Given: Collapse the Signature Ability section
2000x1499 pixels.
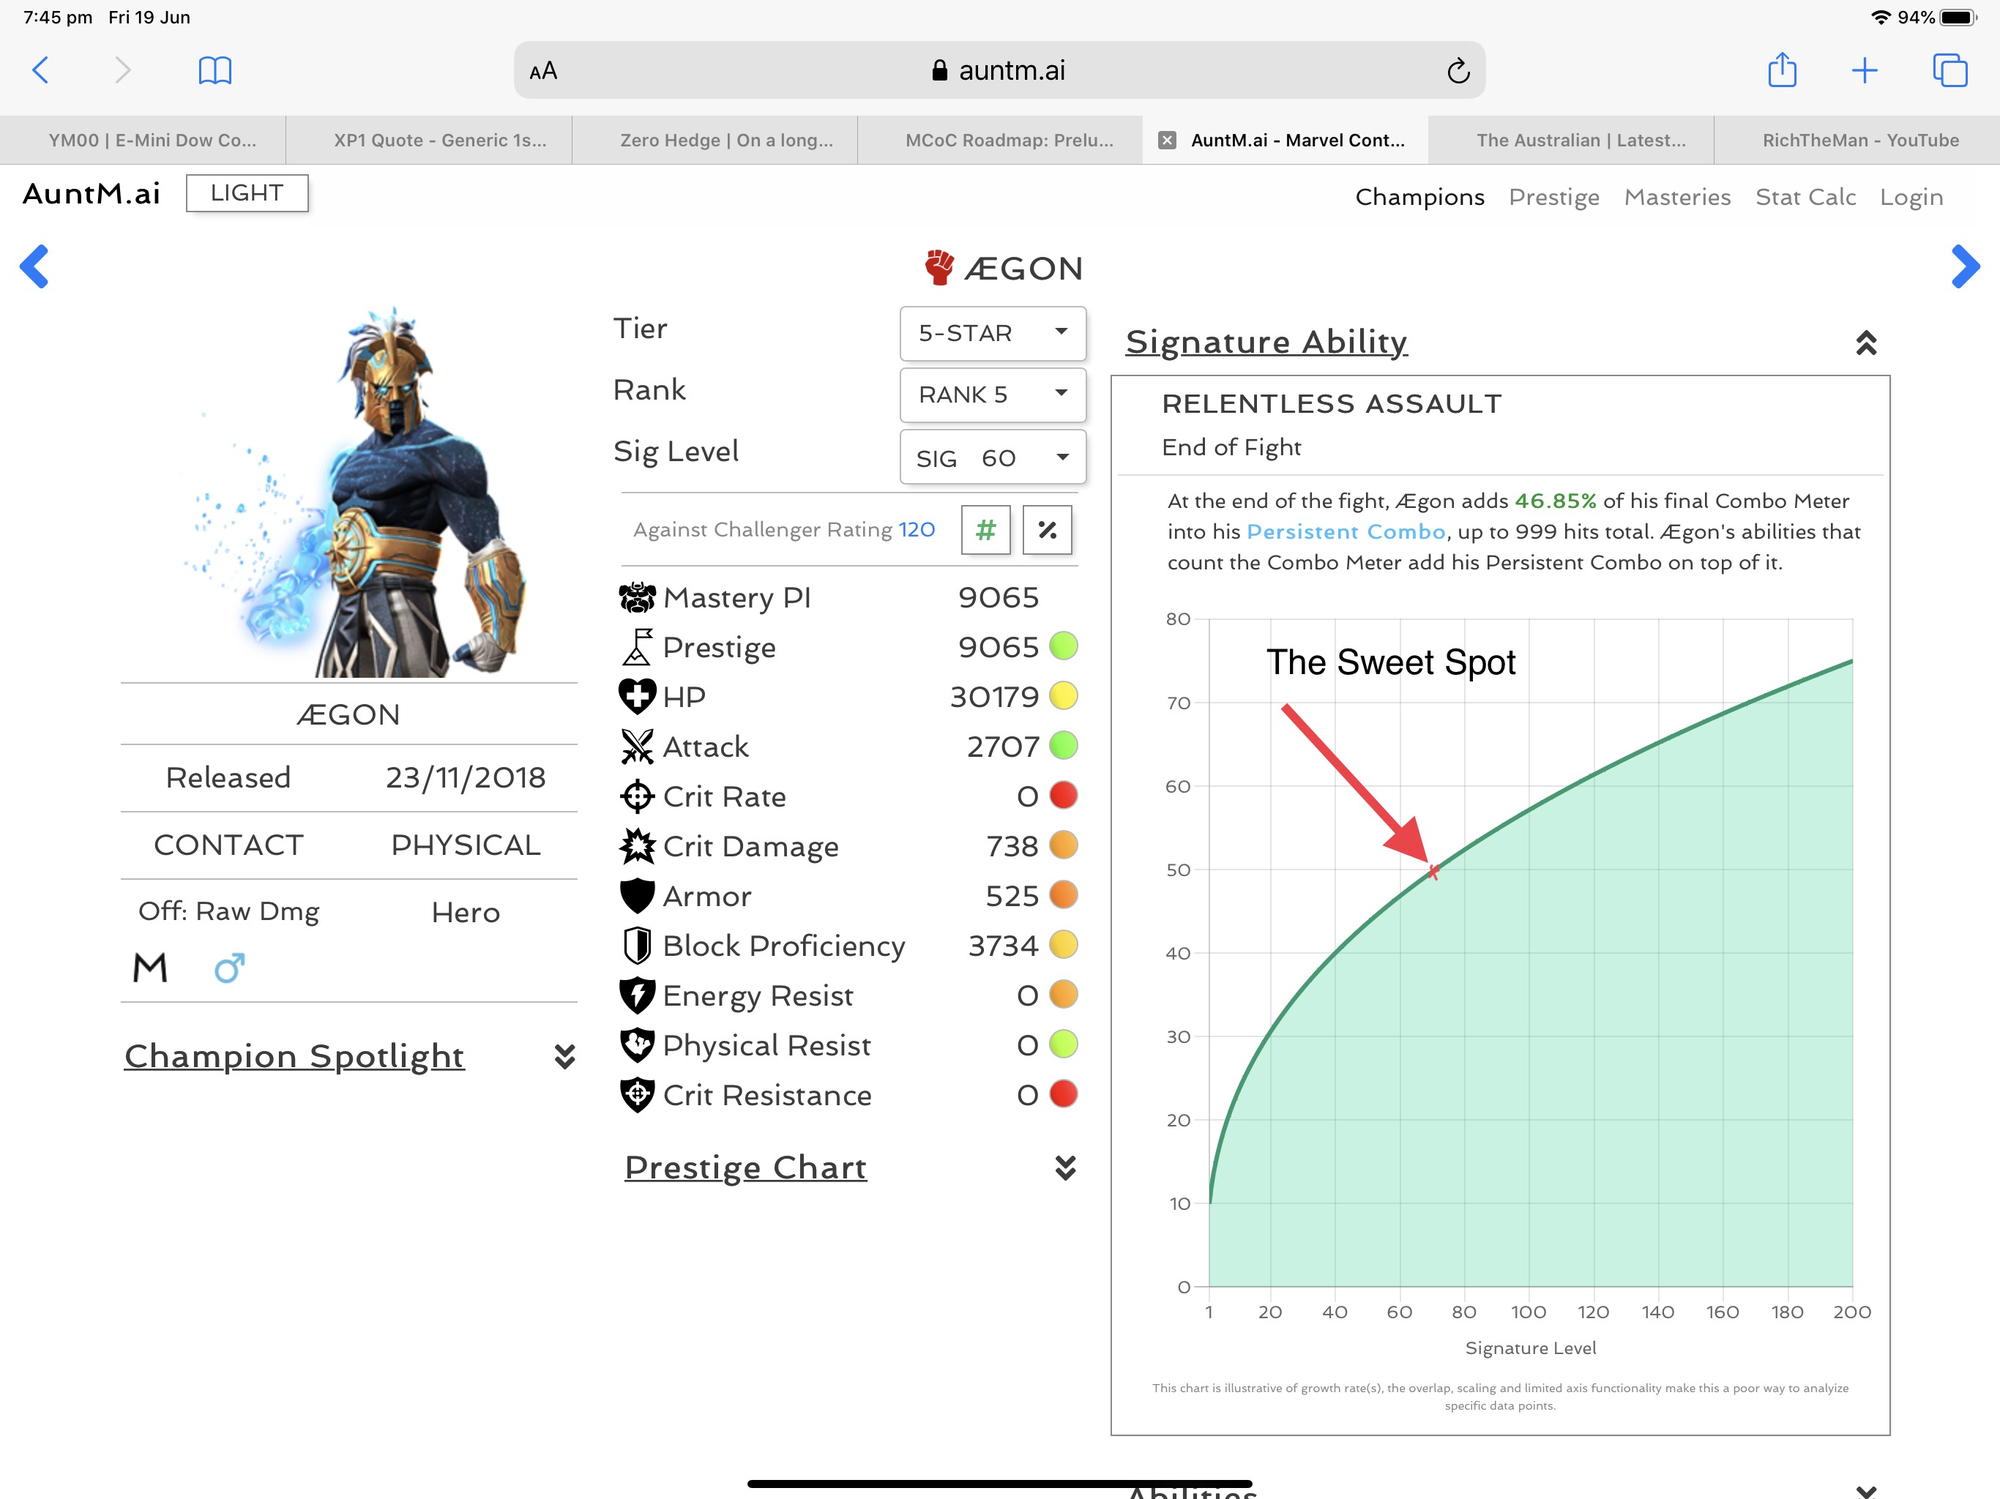Looking at the screenshot, I should click(1866, 343).
